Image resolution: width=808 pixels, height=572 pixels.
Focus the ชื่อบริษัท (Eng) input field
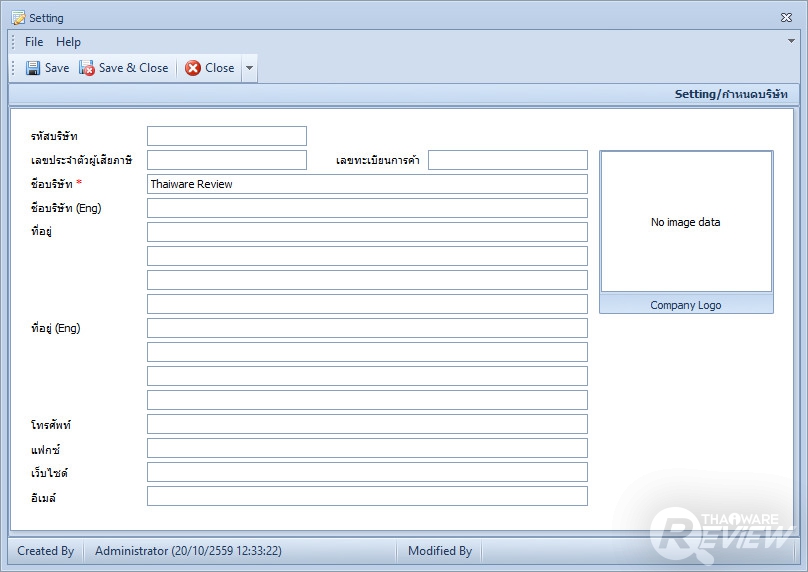(367, 208)
